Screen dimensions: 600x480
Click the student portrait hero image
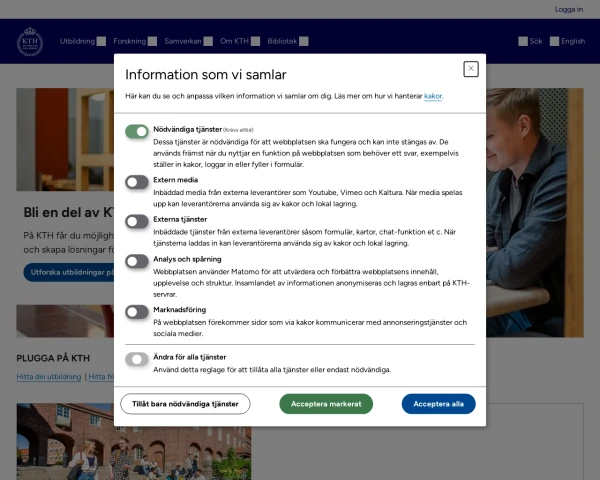coord(535,212)
